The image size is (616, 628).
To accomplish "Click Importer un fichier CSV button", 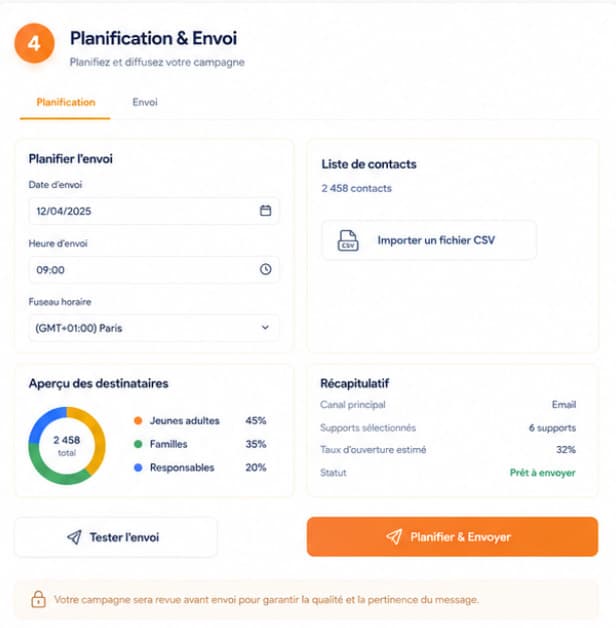I will click(x=429, y=240).
